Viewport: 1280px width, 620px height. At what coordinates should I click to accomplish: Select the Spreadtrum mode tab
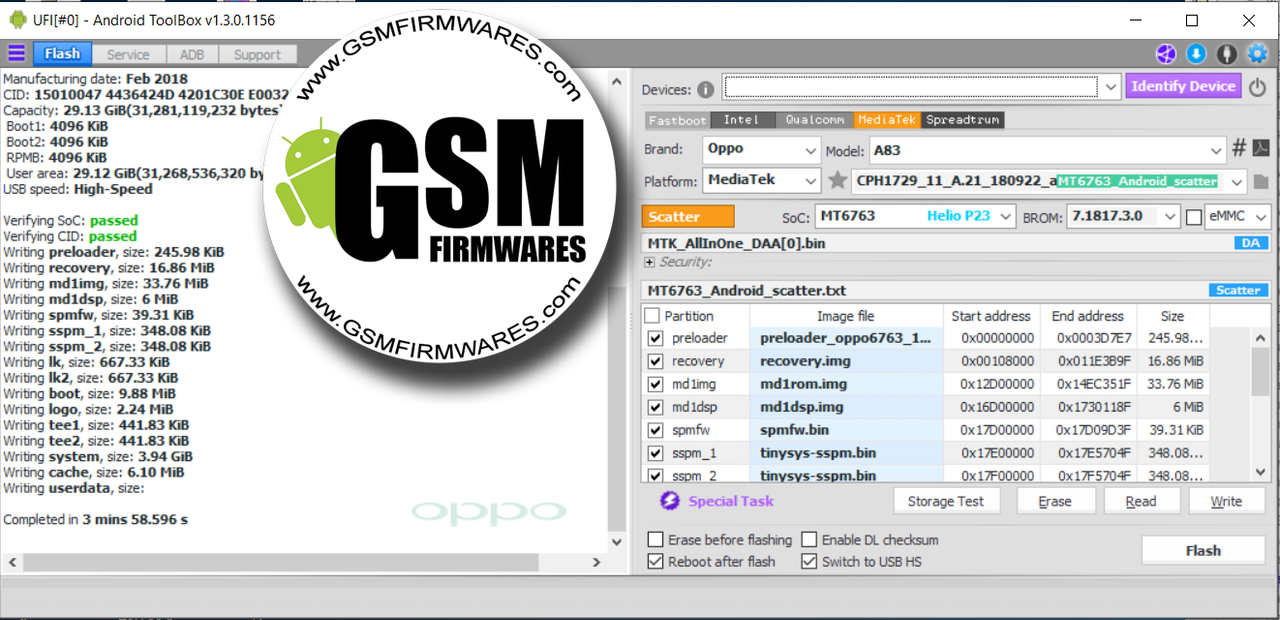pyautogui.click(x=962, y=120)
